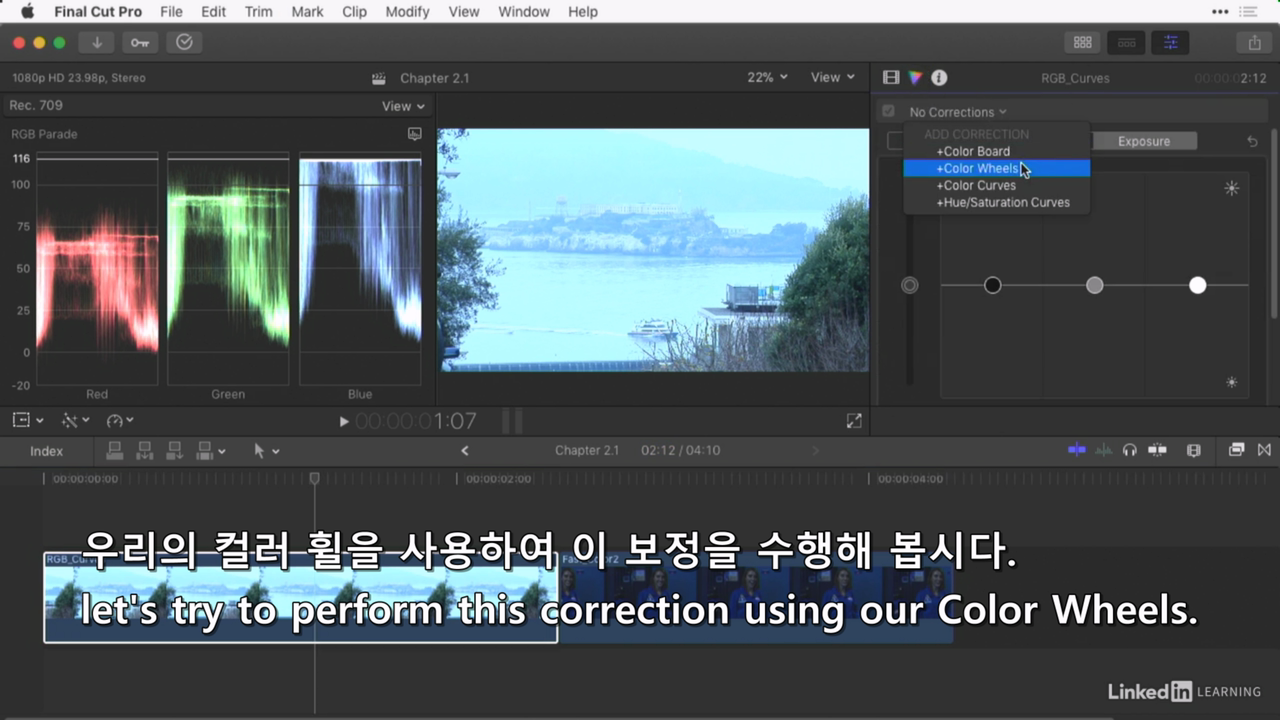Click the clapperboard icon beside Chapter 2.1

379,78
